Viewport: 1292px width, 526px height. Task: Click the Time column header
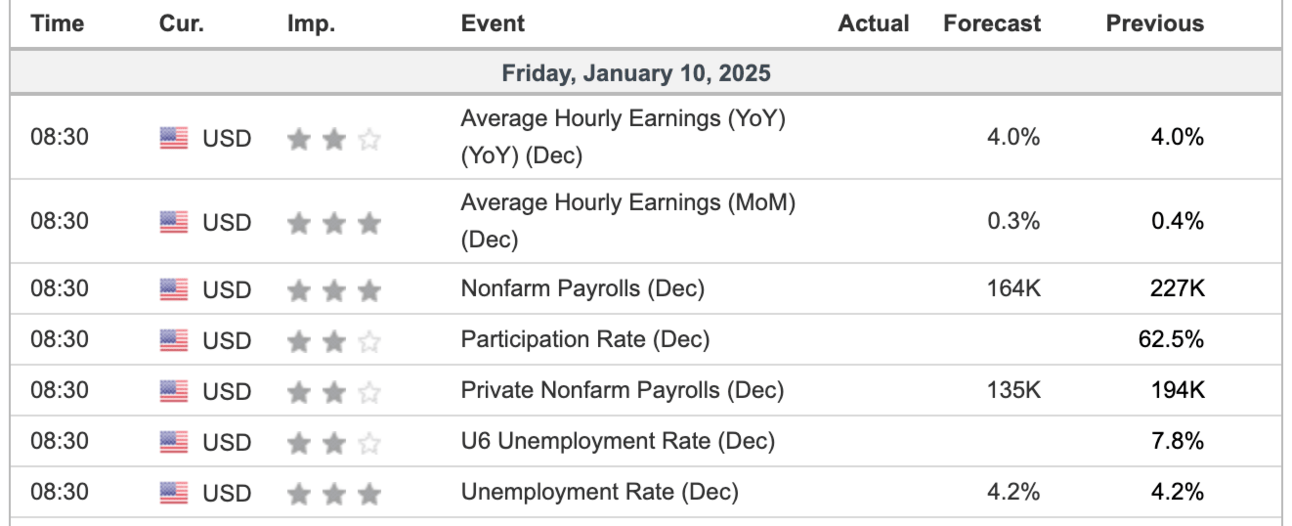pos(58,23)
